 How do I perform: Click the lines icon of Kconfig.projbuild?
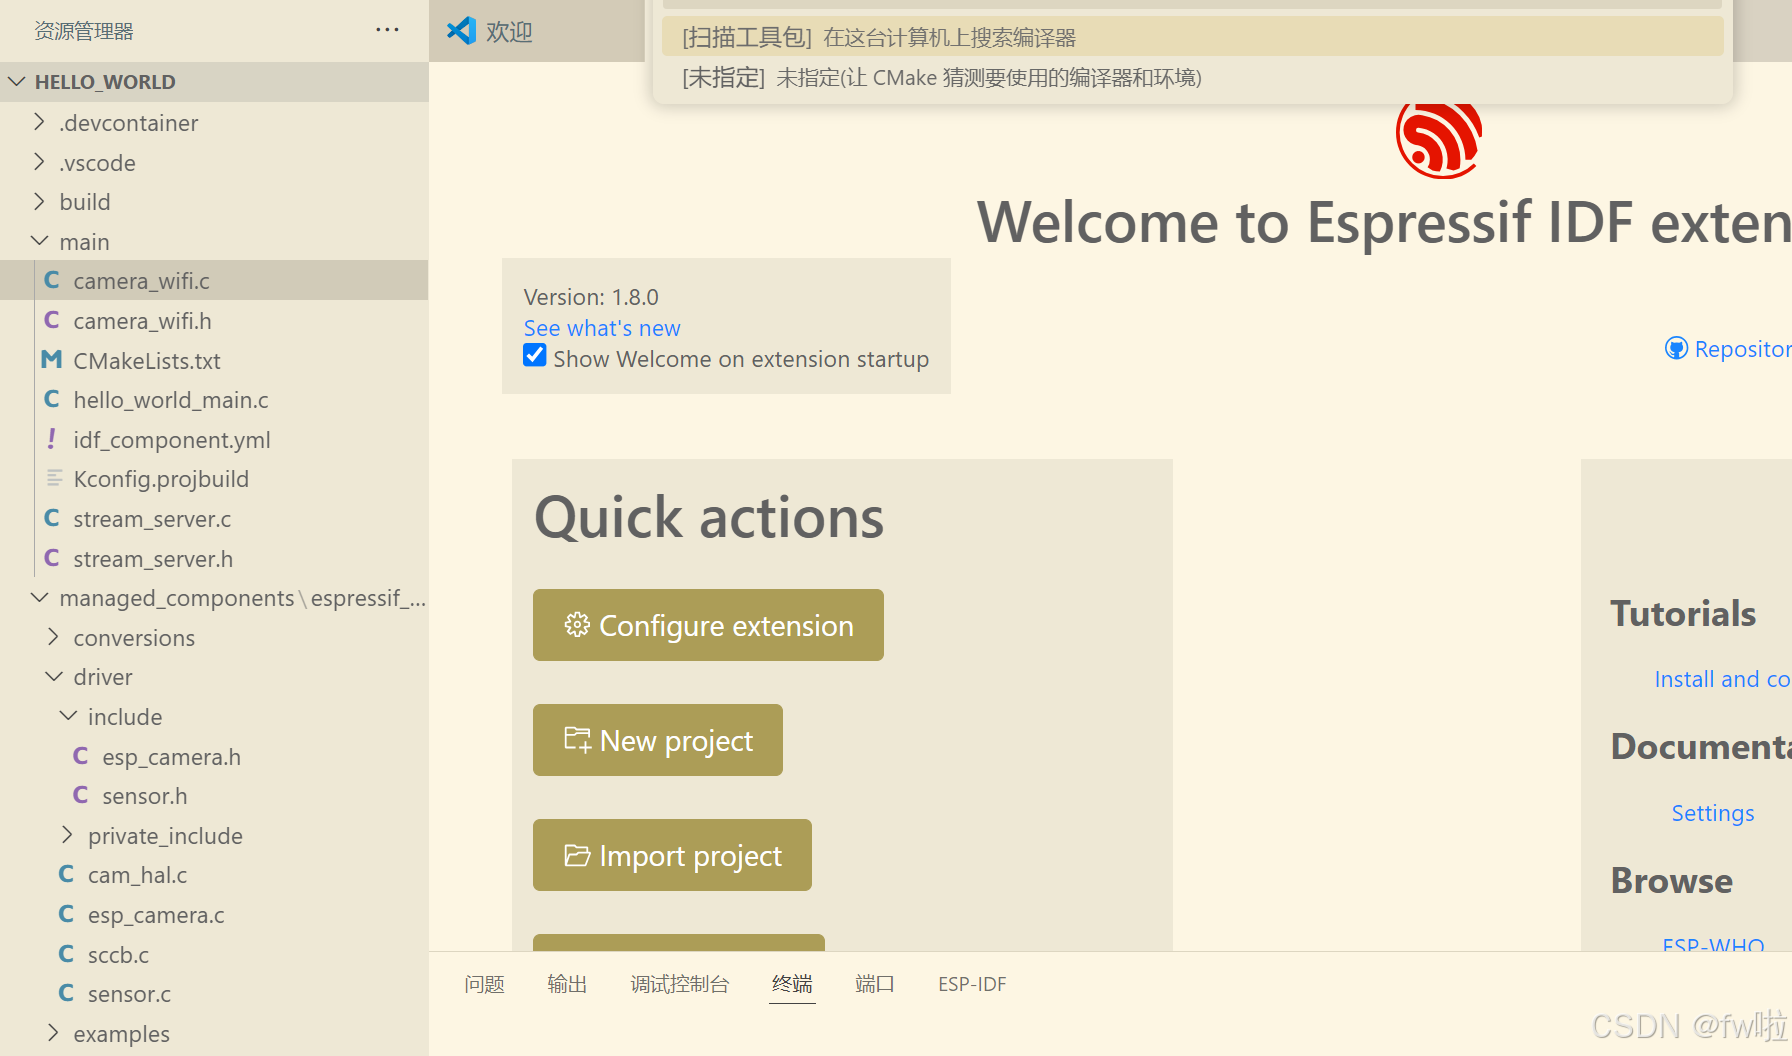[54, 478]
